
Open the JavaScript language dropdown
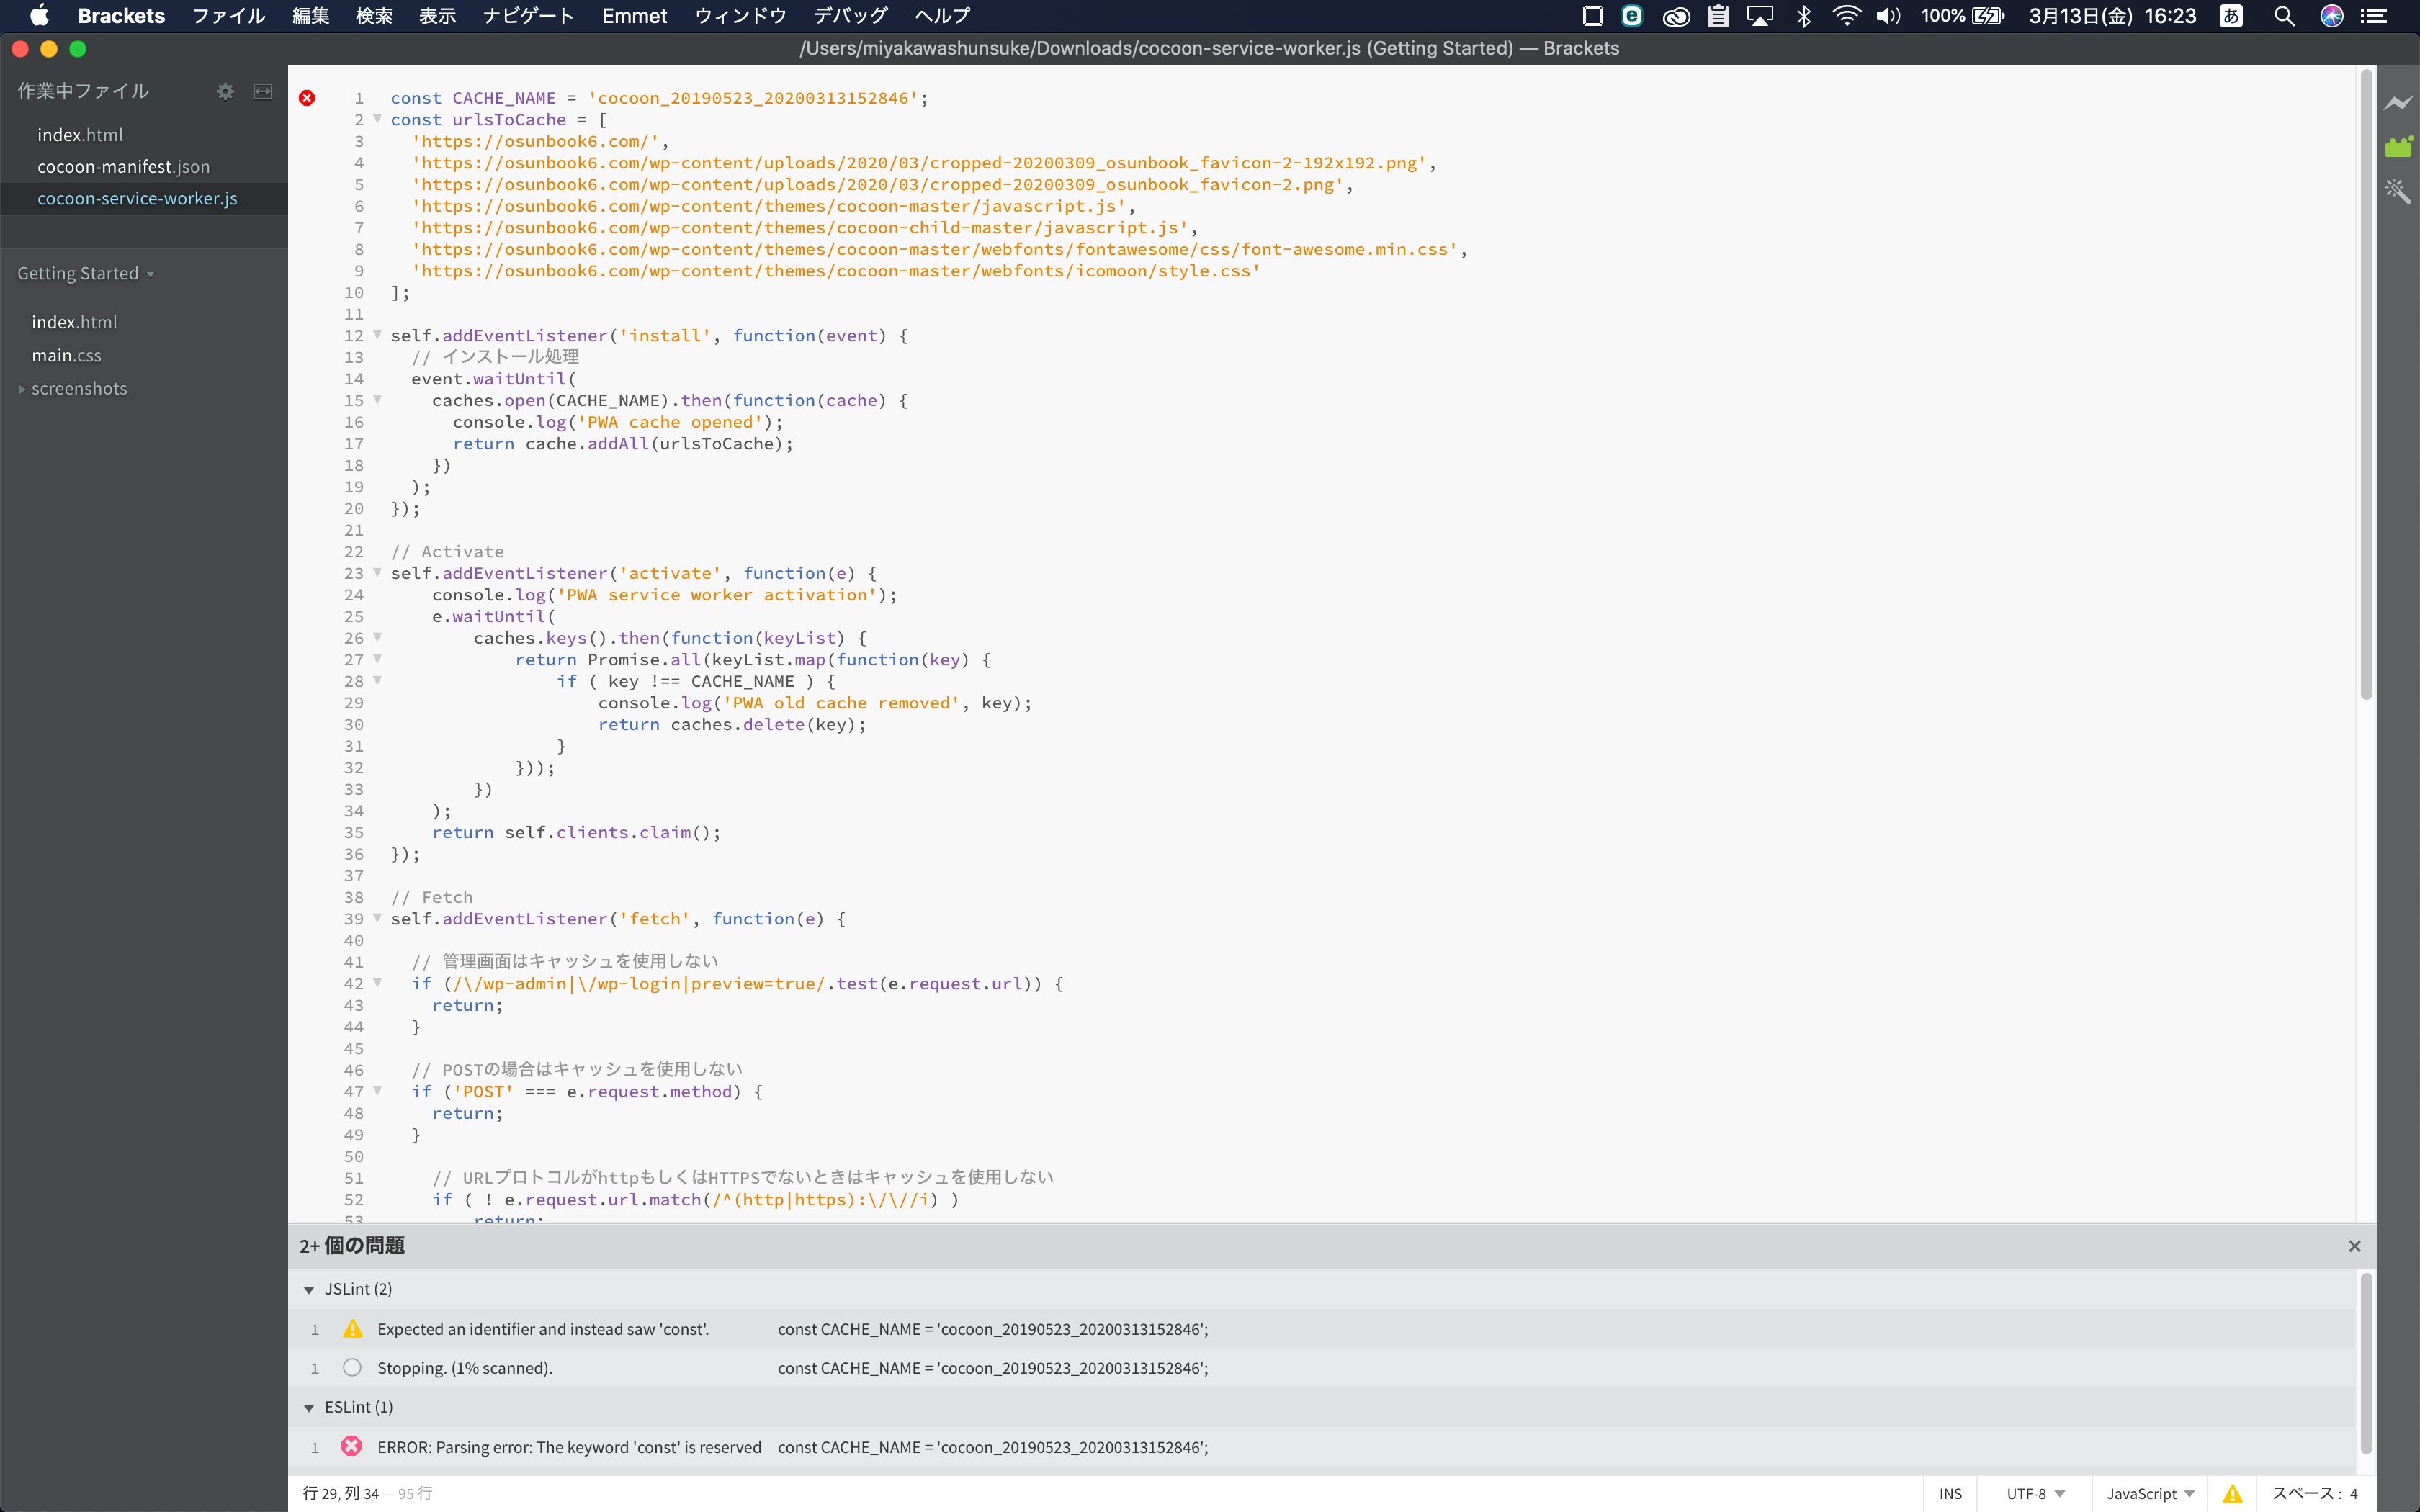coord(2150,1493)
